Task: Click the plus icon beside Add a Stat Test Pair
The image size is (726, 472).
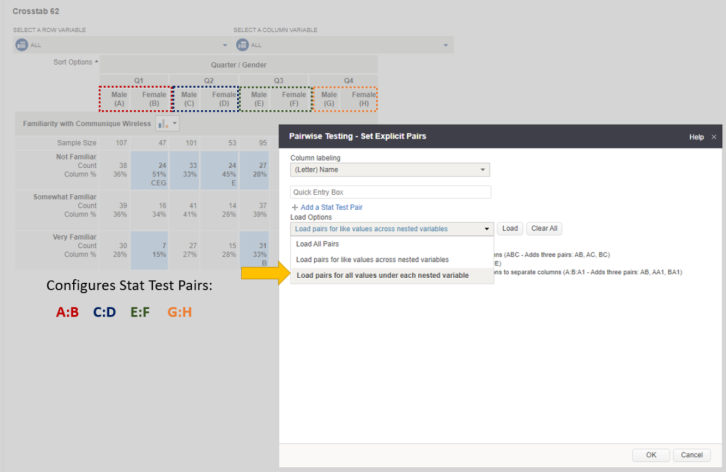Action: point(294,207)
